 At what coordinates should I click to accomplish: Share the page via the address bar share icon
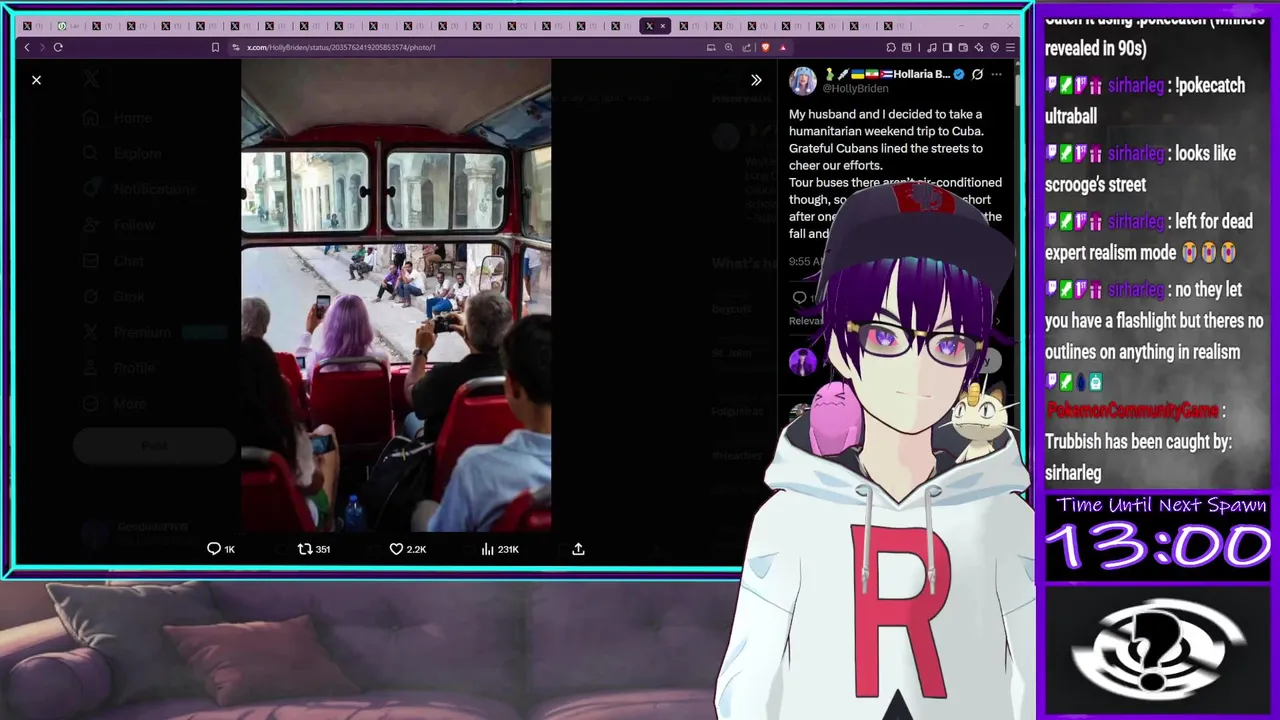click(x=746, y=47)
